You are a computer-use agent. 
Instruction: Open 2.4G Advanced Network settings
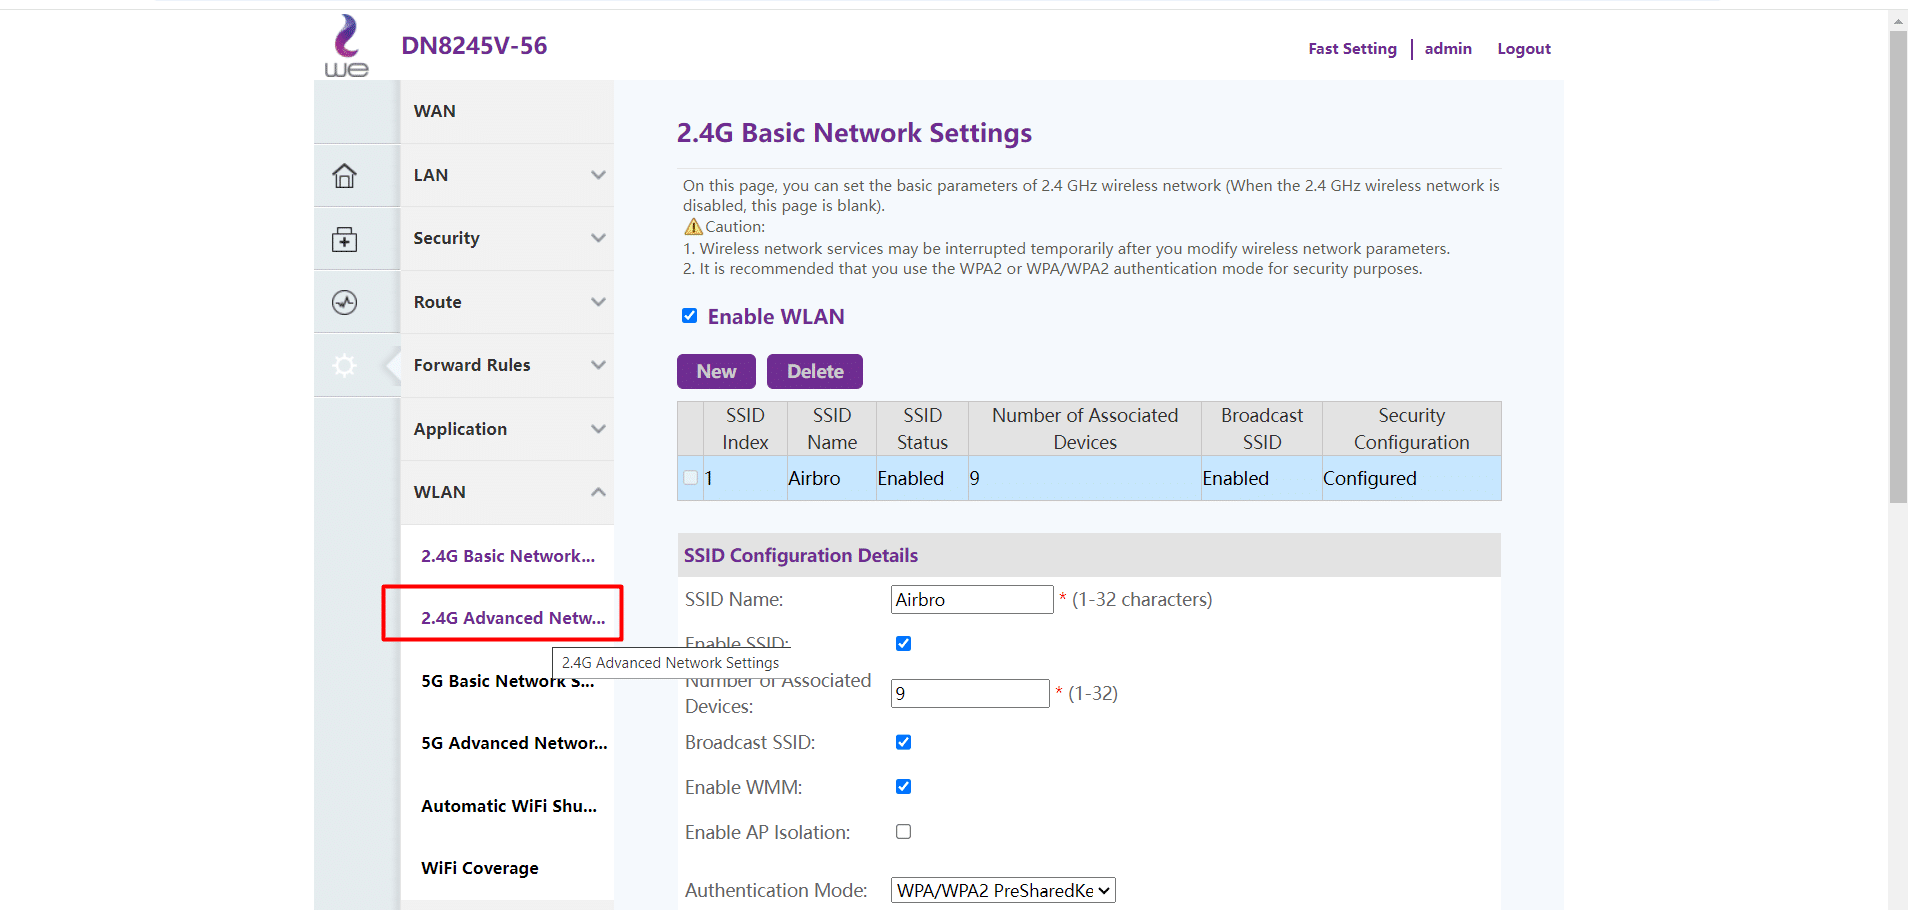513,618
